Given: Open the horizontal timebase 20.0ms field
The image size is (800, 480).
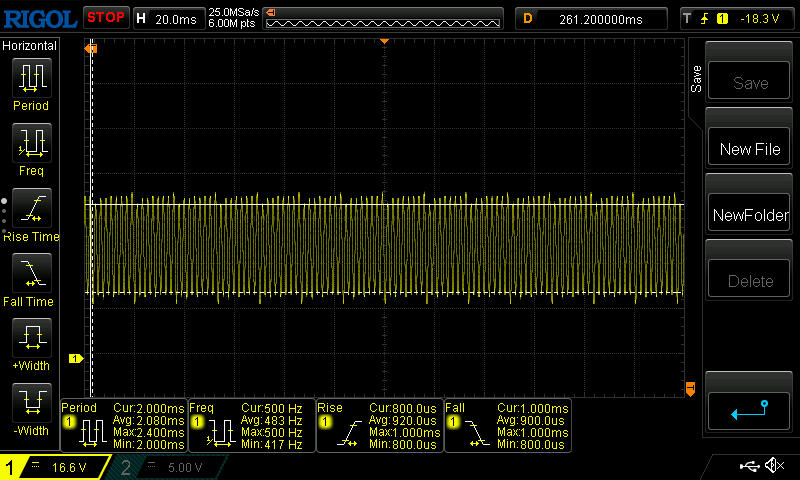Looking at the screenshot, I should [x=167, y=18].
